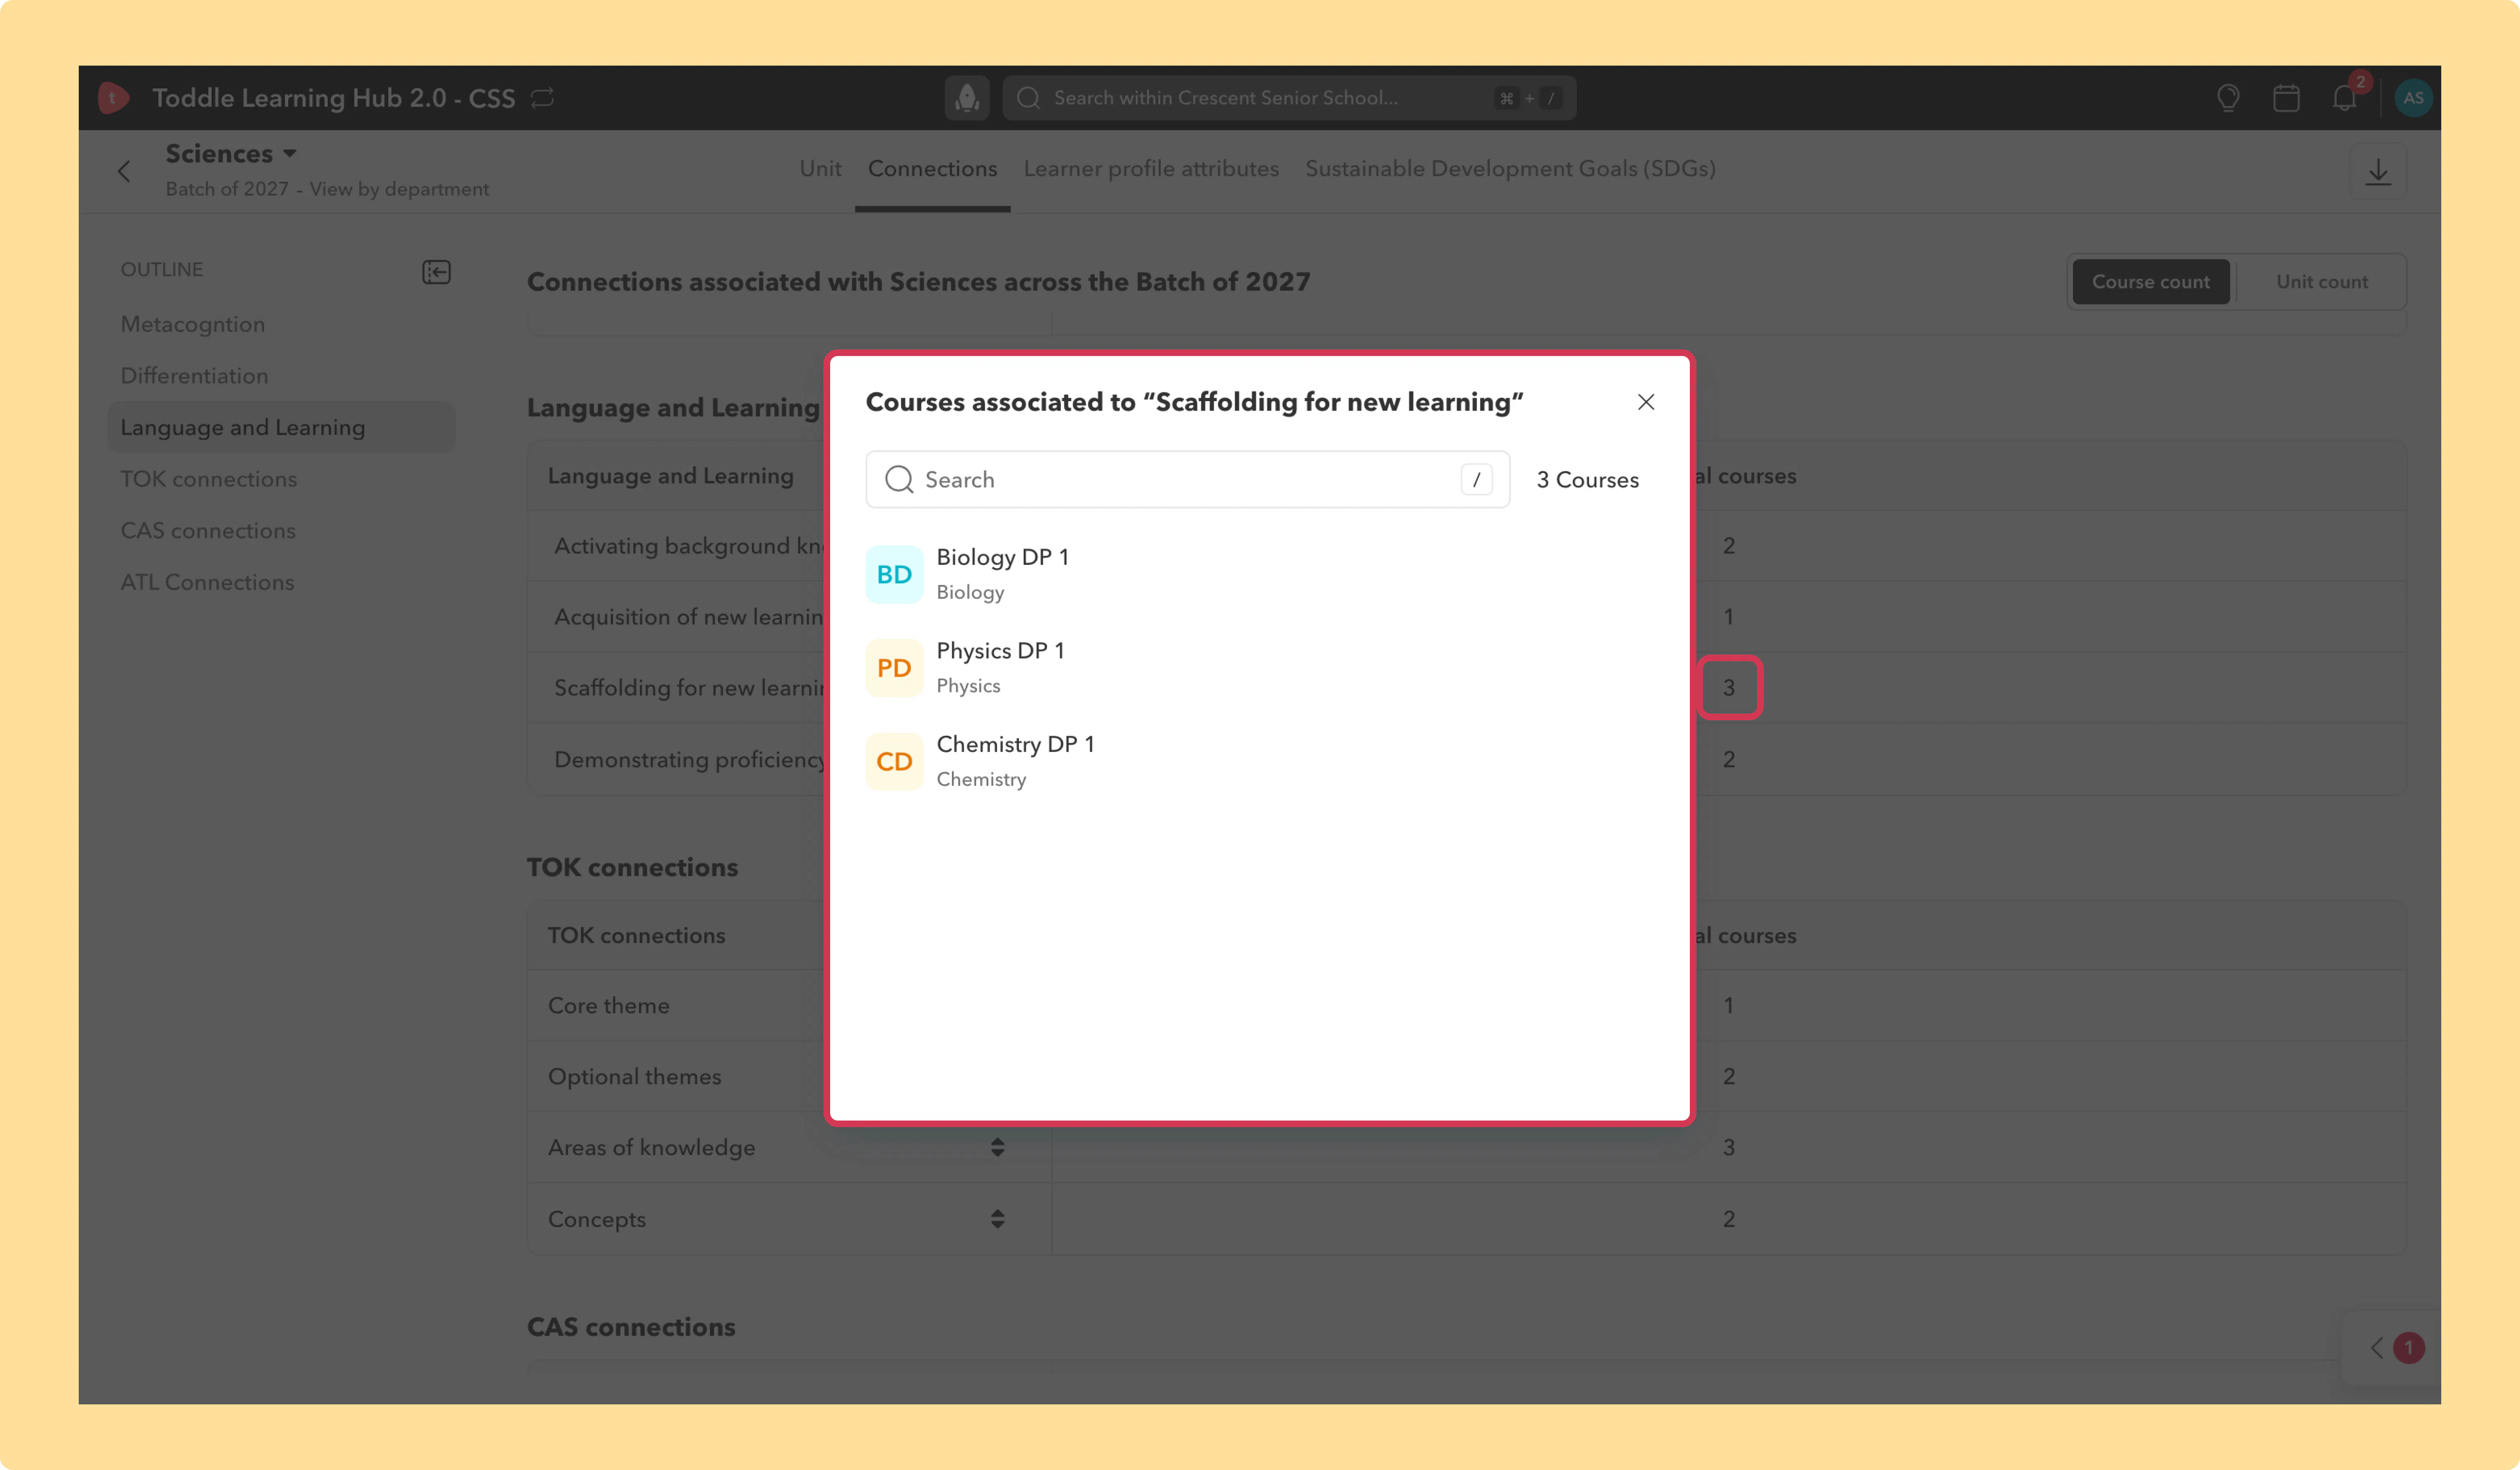
Task: Click the CD course avatar
Action: (x=894, y=762)
